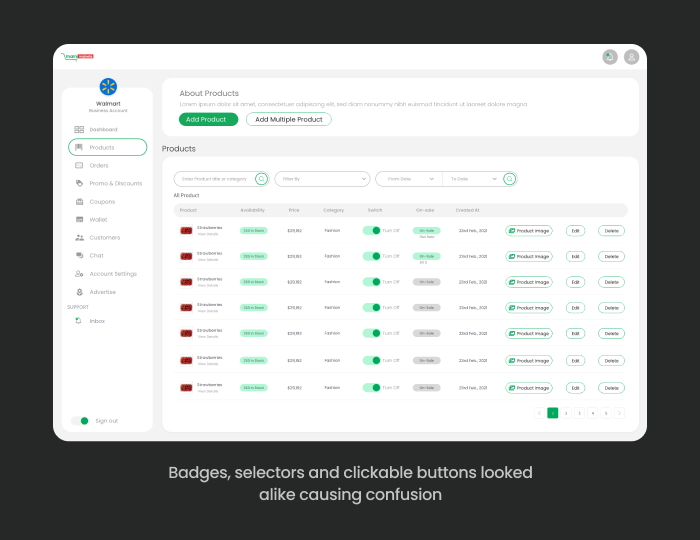Click the Price column header
700x540 pixels.
coord(294,210)
